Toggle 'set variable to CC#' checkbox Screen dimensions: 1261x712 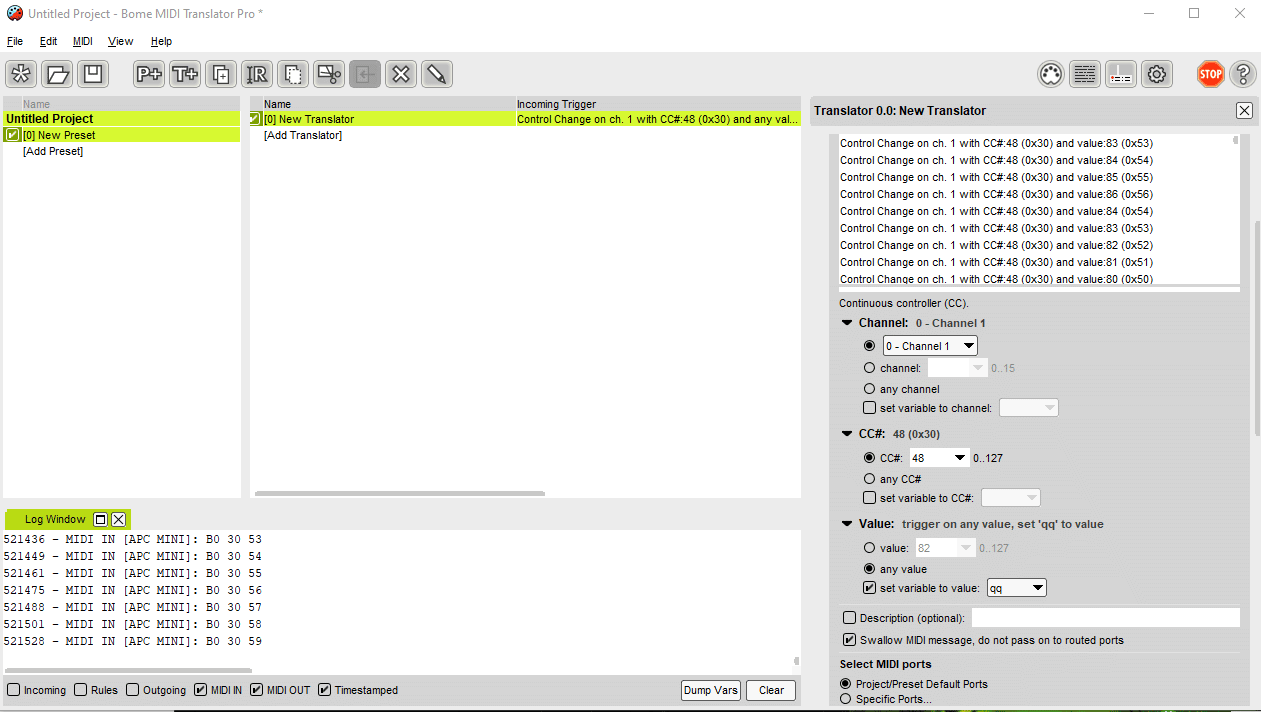pyautogui.click(x=869, y=498)
